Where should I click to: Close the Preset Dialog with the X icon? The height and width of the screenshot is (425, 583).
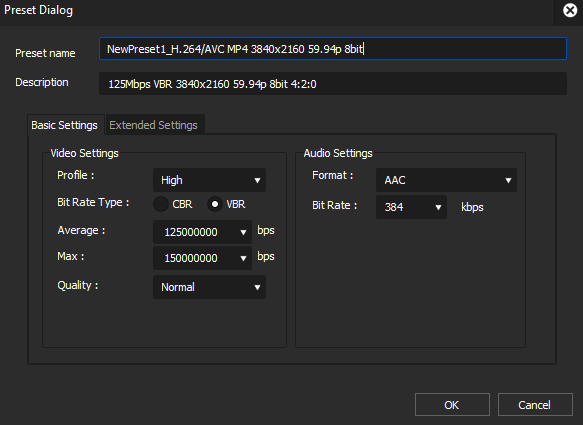coord(570,10)
